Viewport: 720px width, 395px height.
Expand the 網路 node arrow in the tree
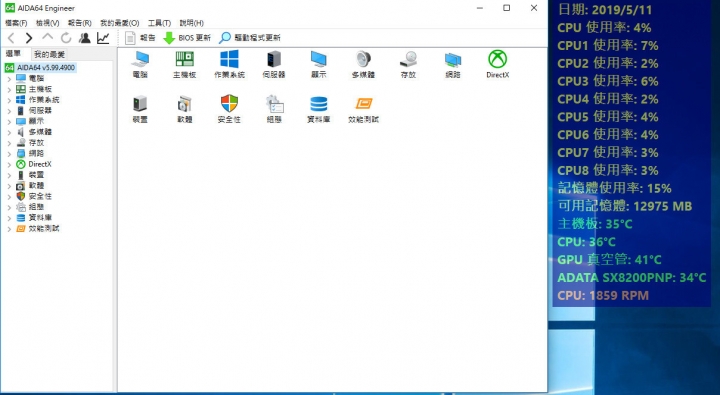tap(9, 153)
